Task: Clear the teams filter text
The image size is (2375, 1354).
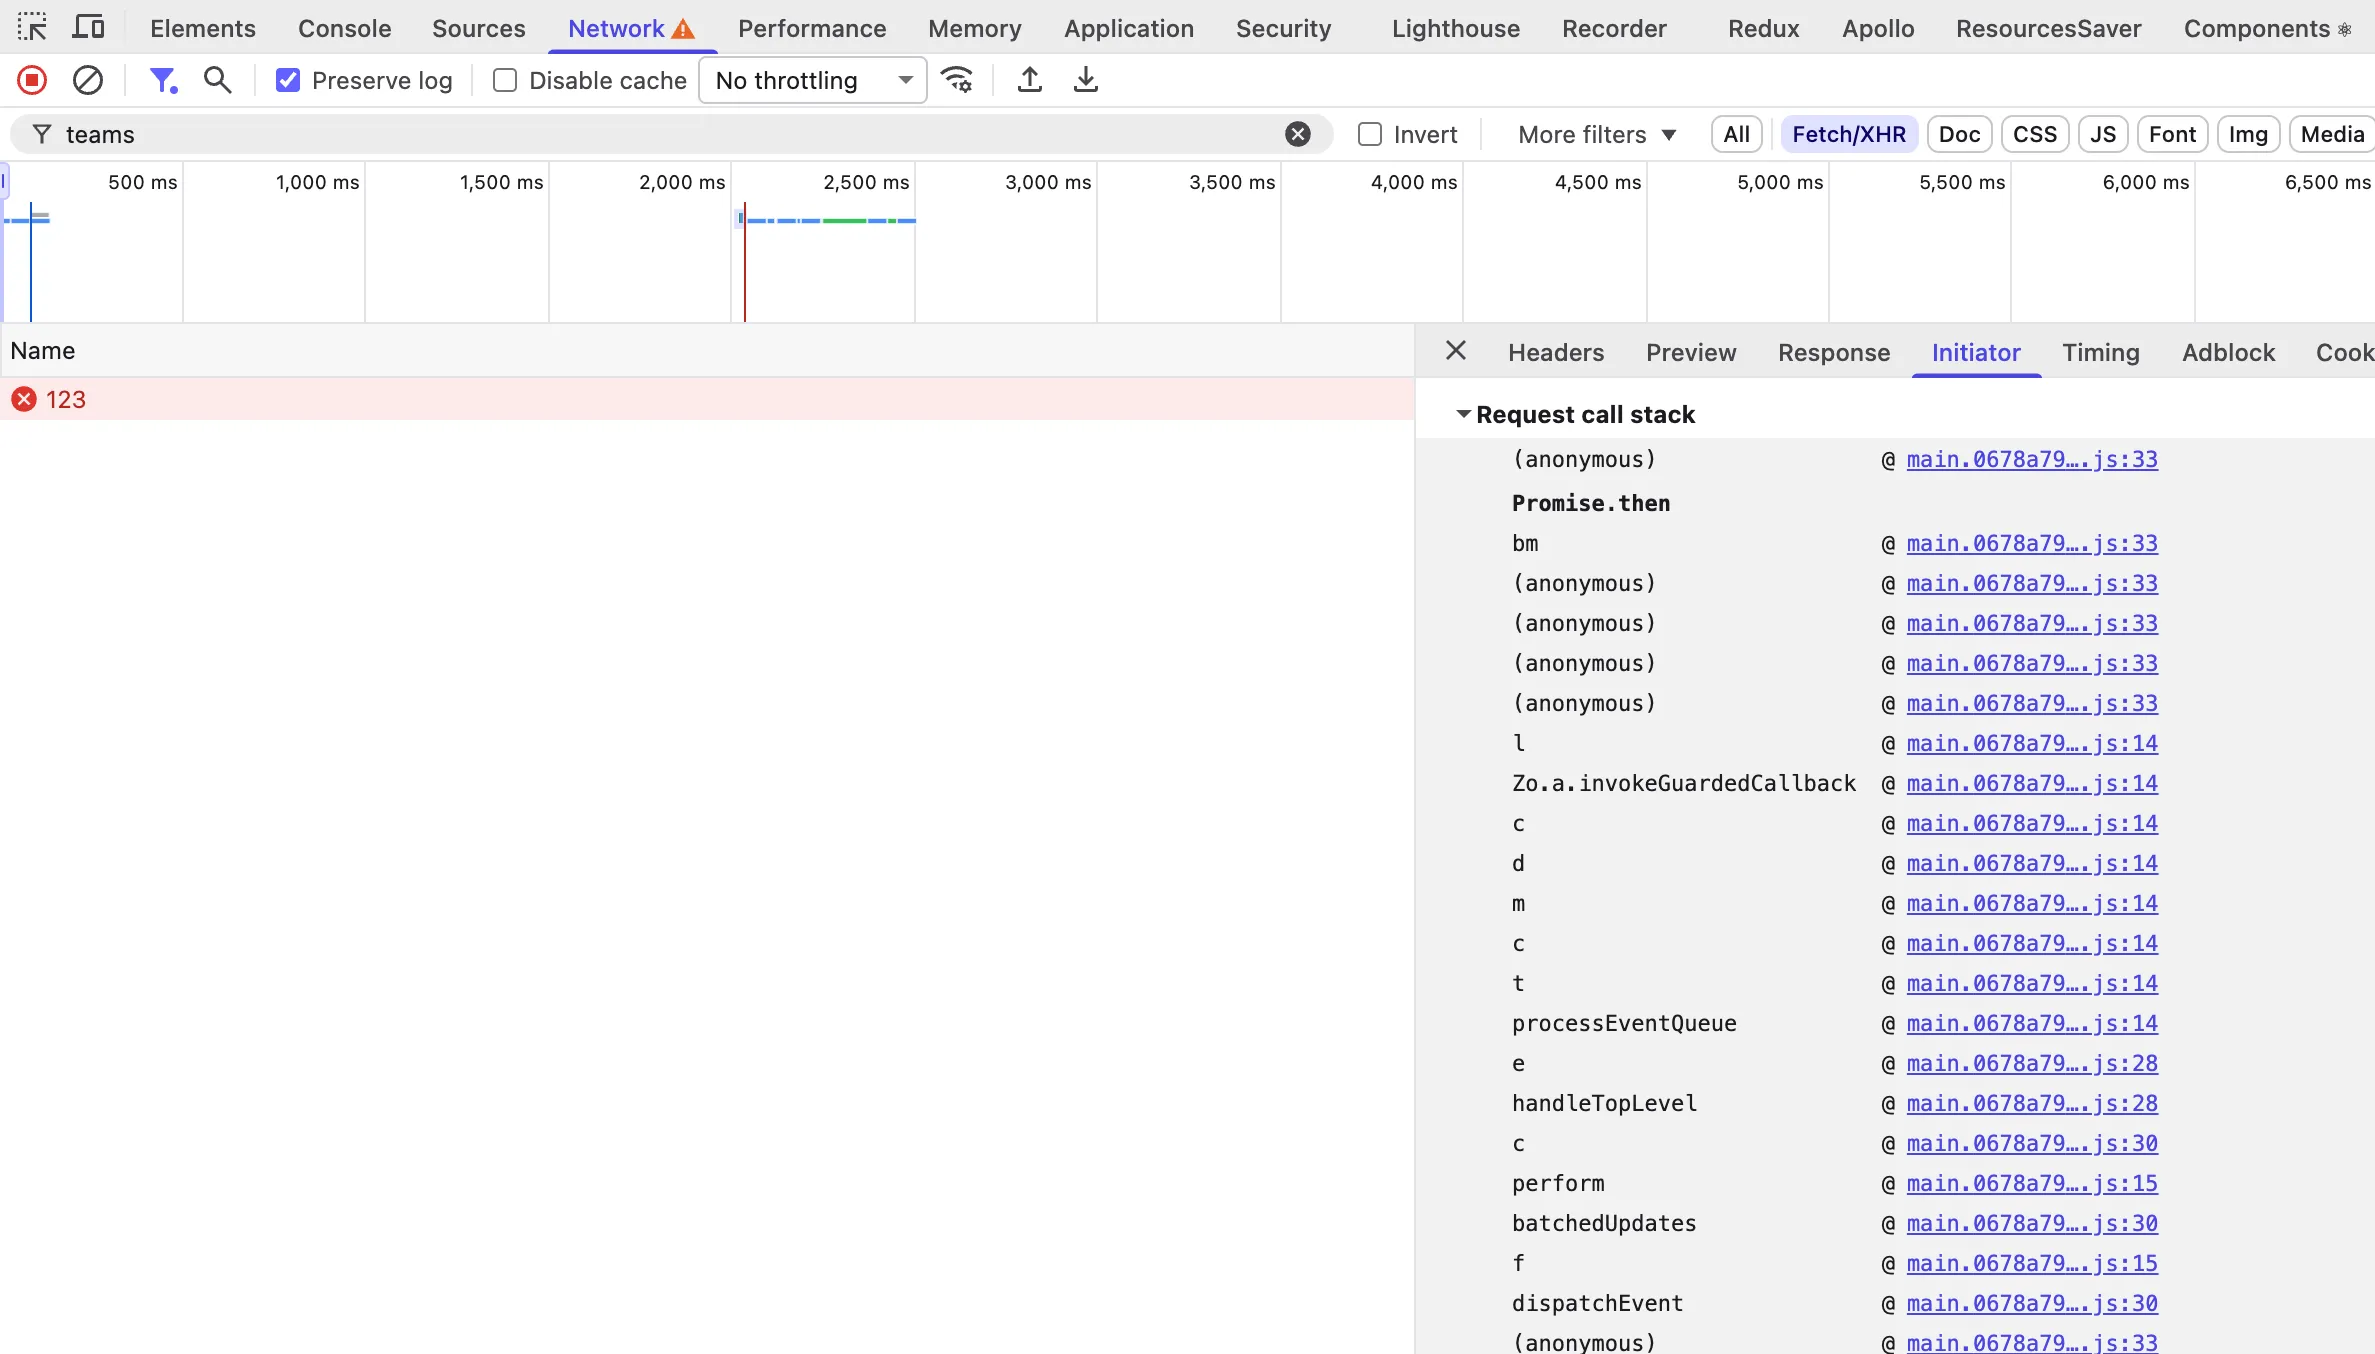Action: (1297, 133)
